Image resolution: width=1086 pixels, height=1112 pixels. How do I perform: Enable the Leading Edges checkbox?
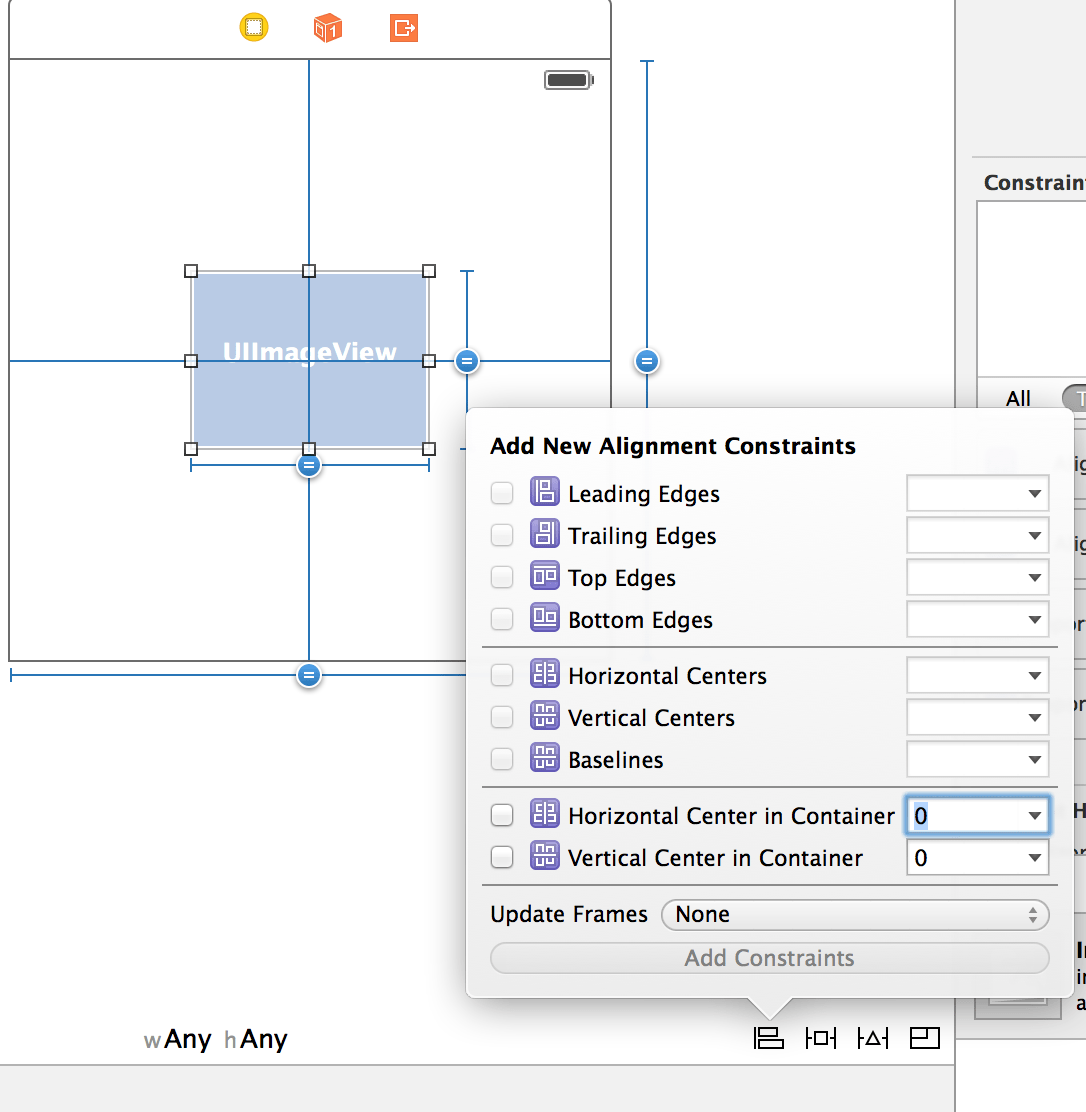pyautogui.click(x=501, y=492)
